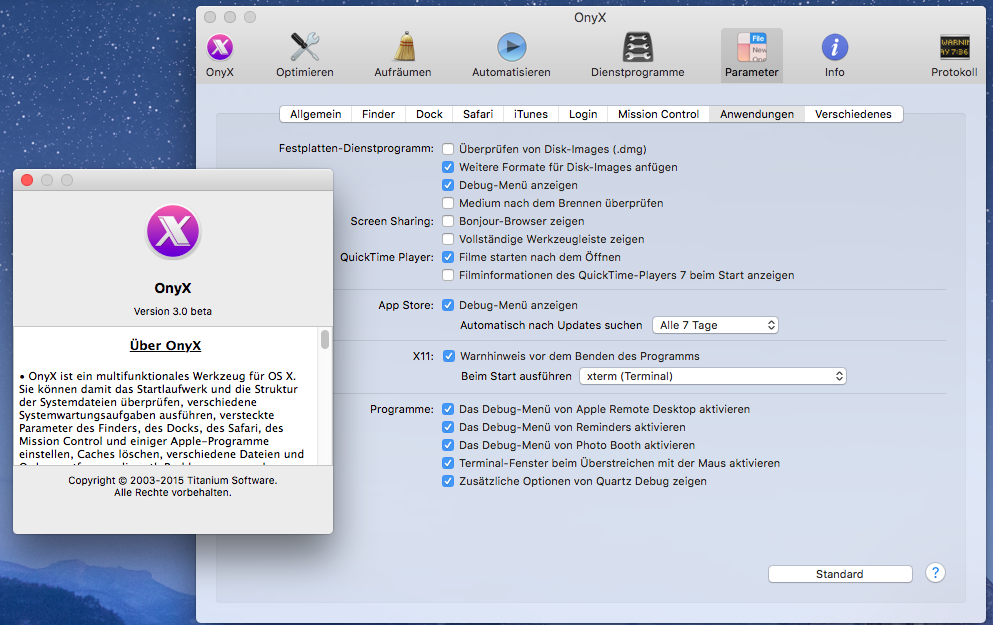993x625 pixels.
Task: Switch to the Safari tab
Action: pyautogui.click(x=478, y=114)
